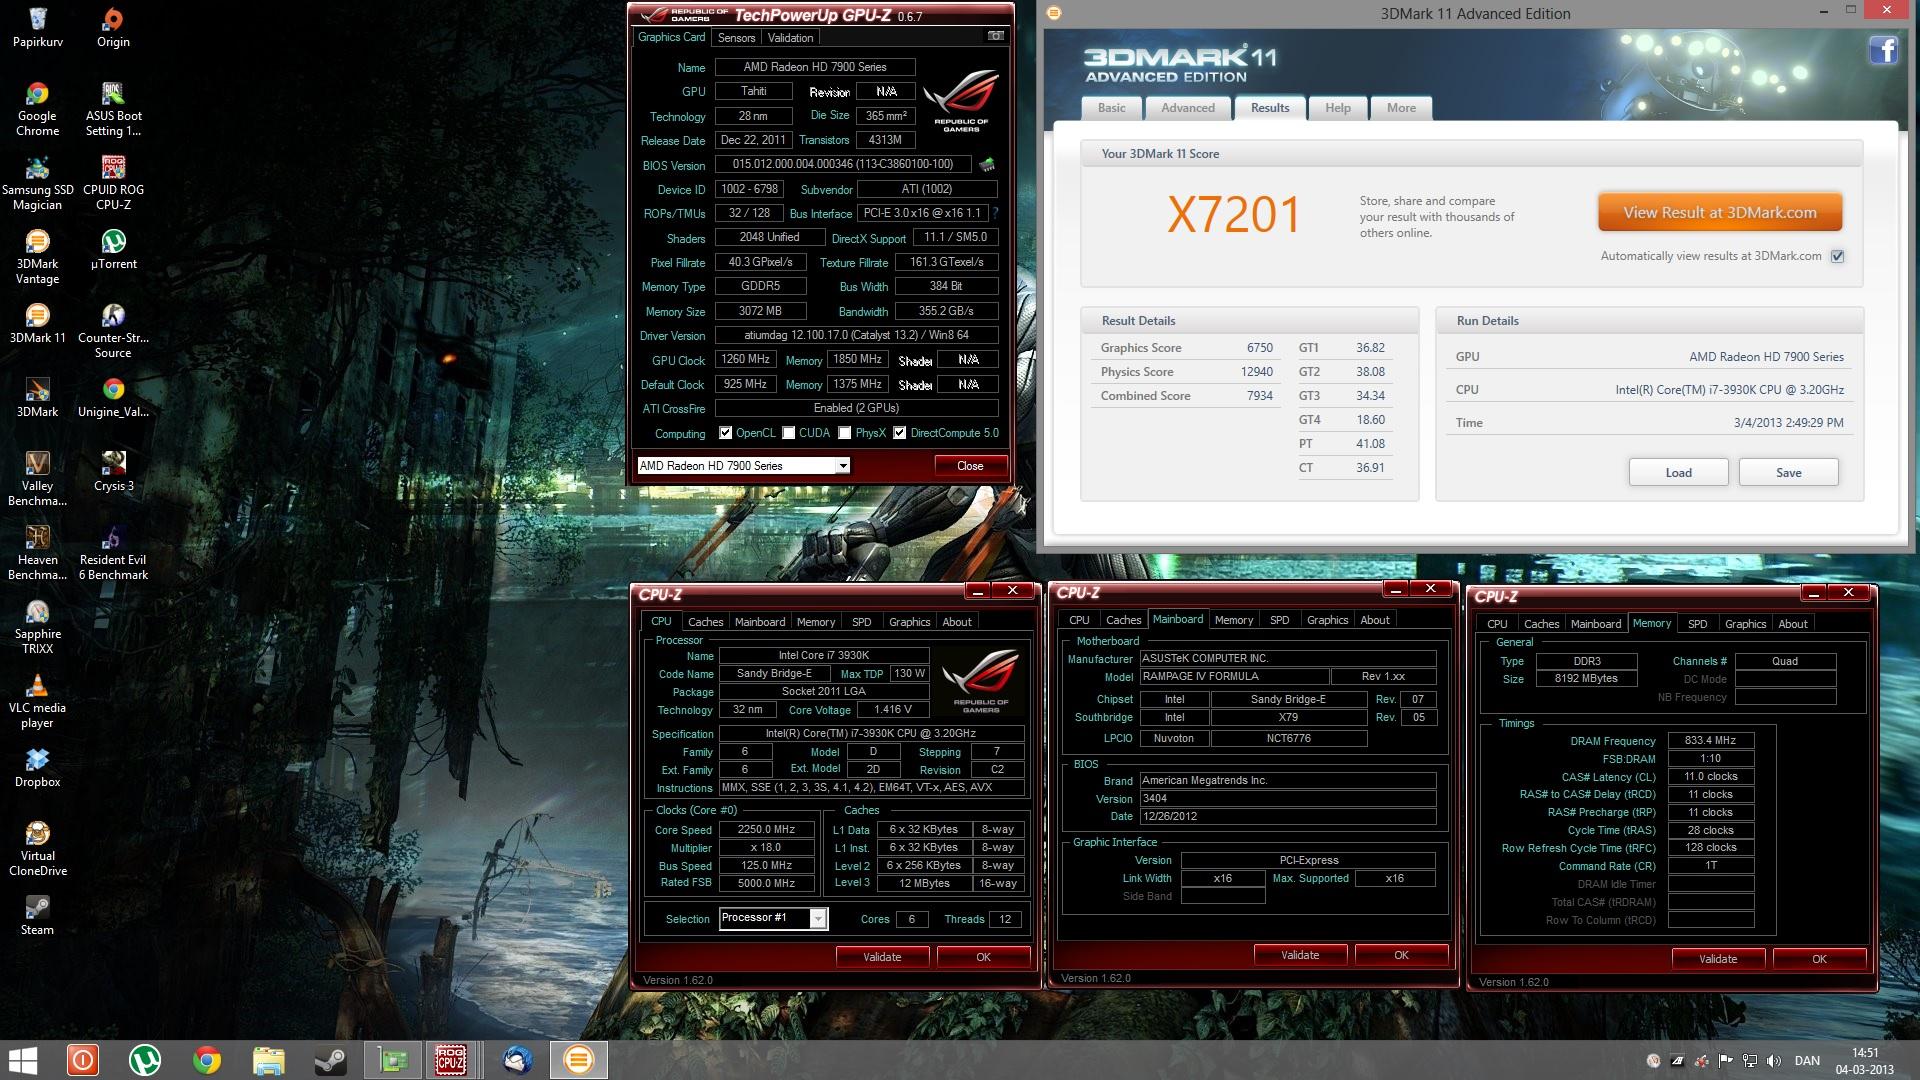Toggle the DirectCompute 5.0 checkbox
The height and width of the screenshot is (1080, 1920).
[900, 433]
